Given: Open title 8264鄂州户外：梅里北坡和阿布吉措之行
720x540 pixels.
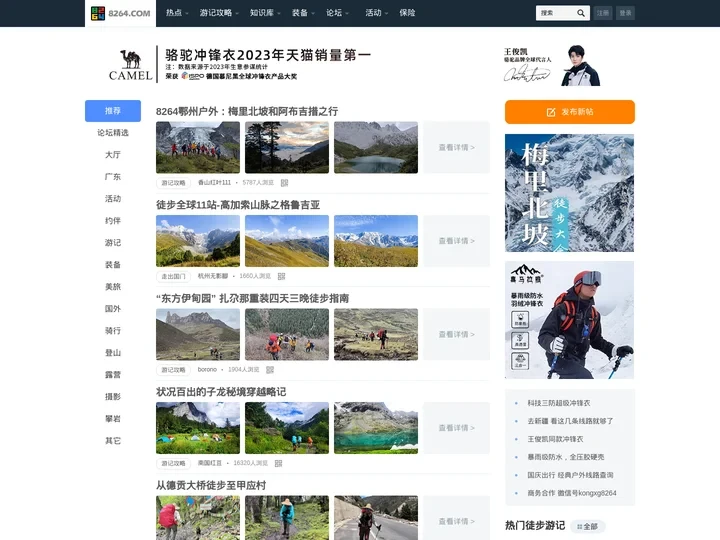Looking at the screenshot, I should [x=247, y=111].
